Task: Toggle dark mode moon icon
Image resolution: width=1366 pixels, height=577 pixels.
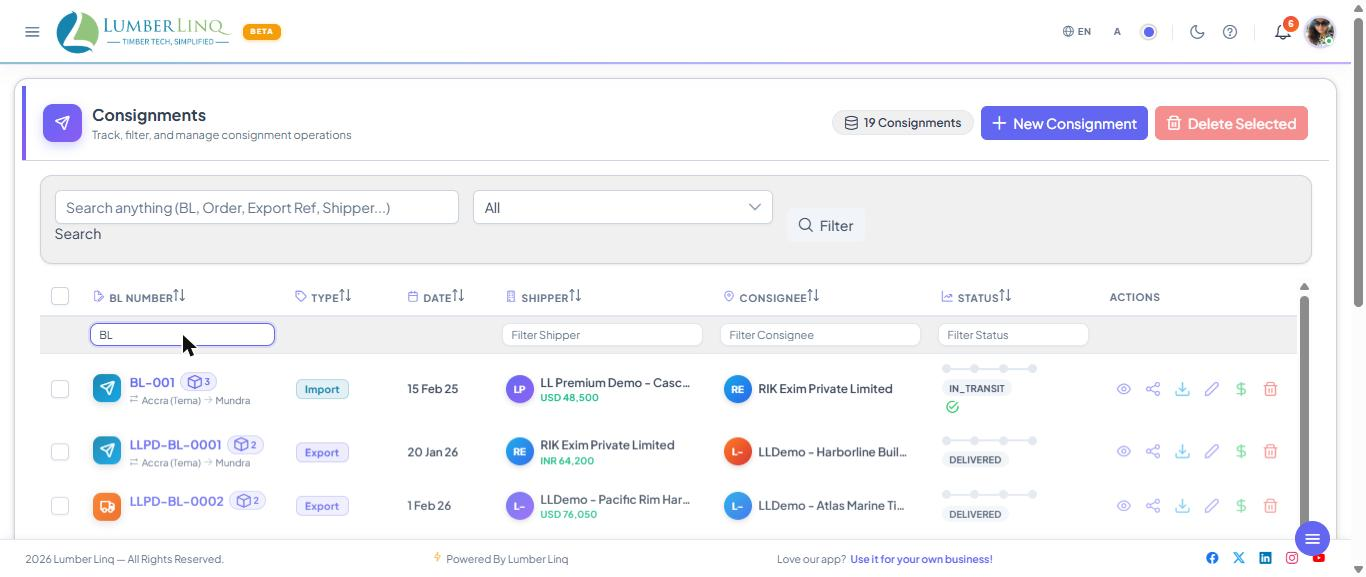Action: click(x=1197, y=32)
